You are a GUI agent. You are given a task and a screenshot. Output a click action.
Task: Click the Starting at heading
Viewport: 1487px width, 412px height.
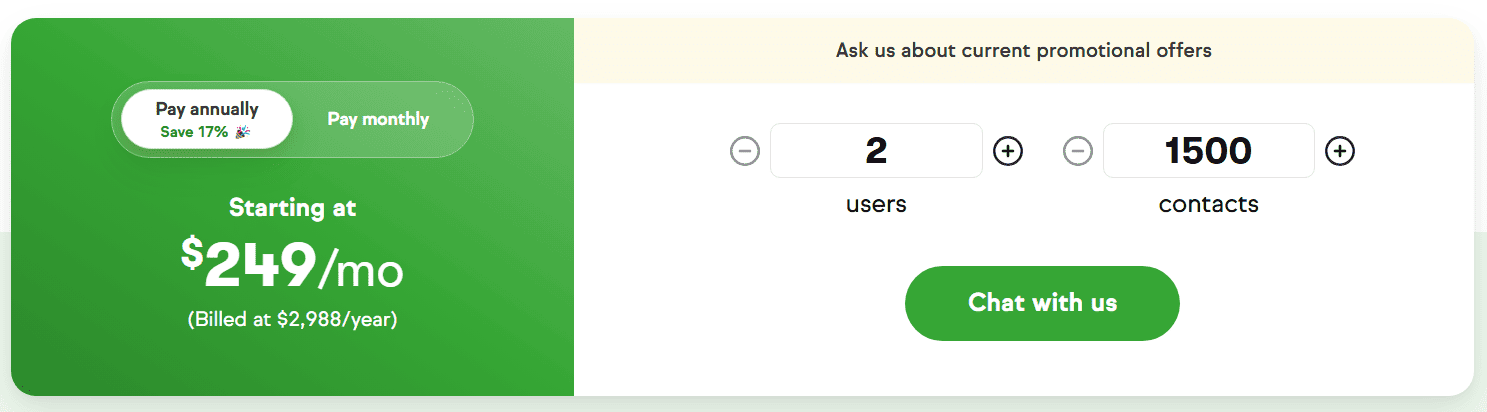tap(292, 208)
